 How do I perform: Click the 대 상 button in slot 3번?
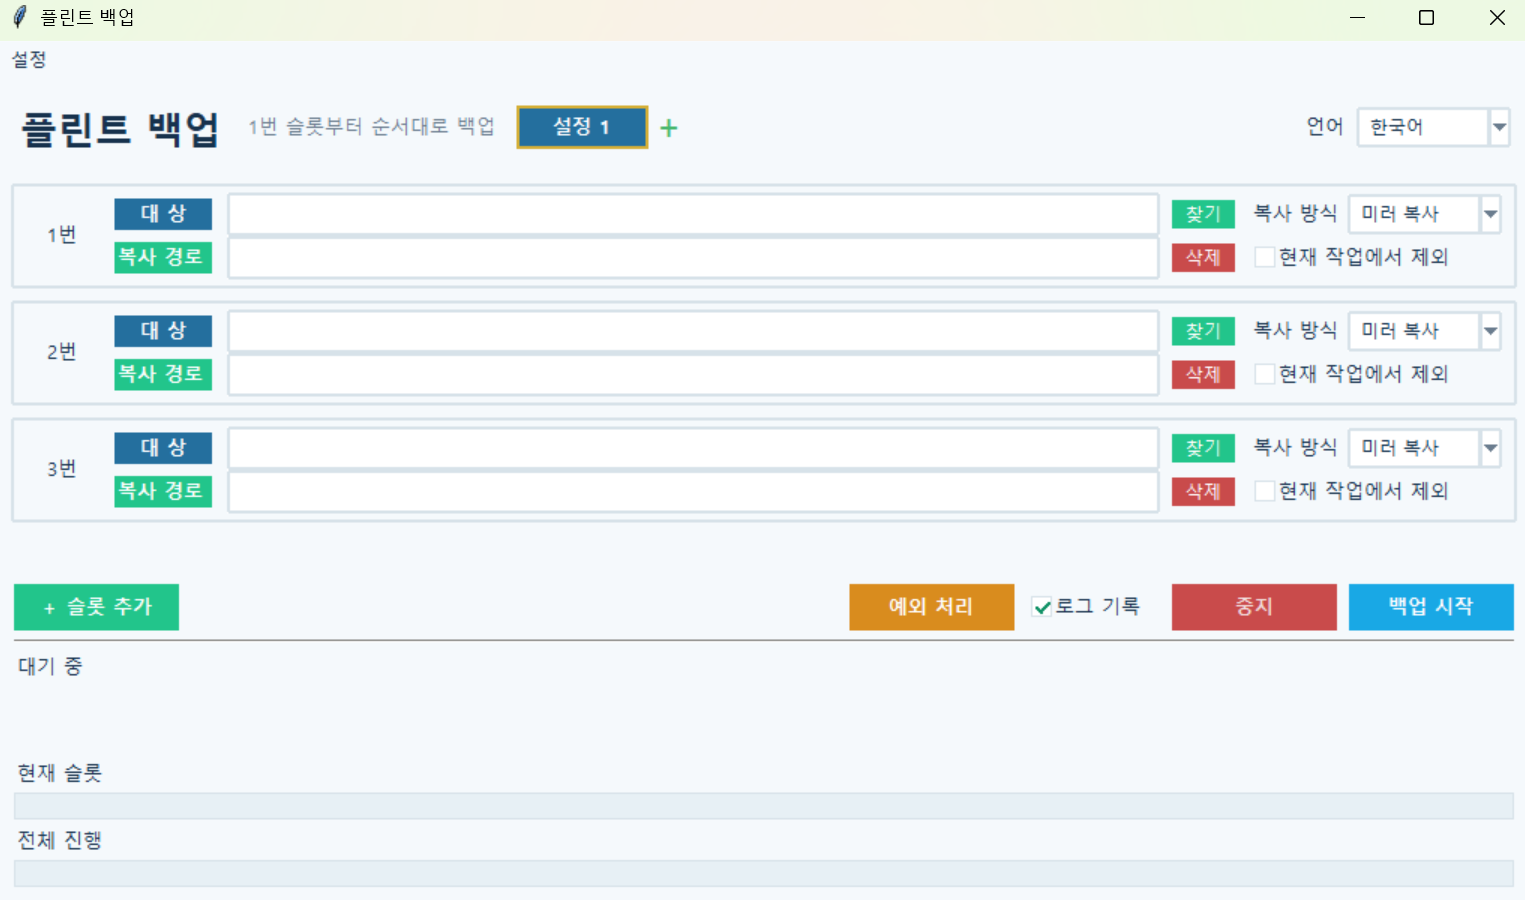click(x=163, y=448)
